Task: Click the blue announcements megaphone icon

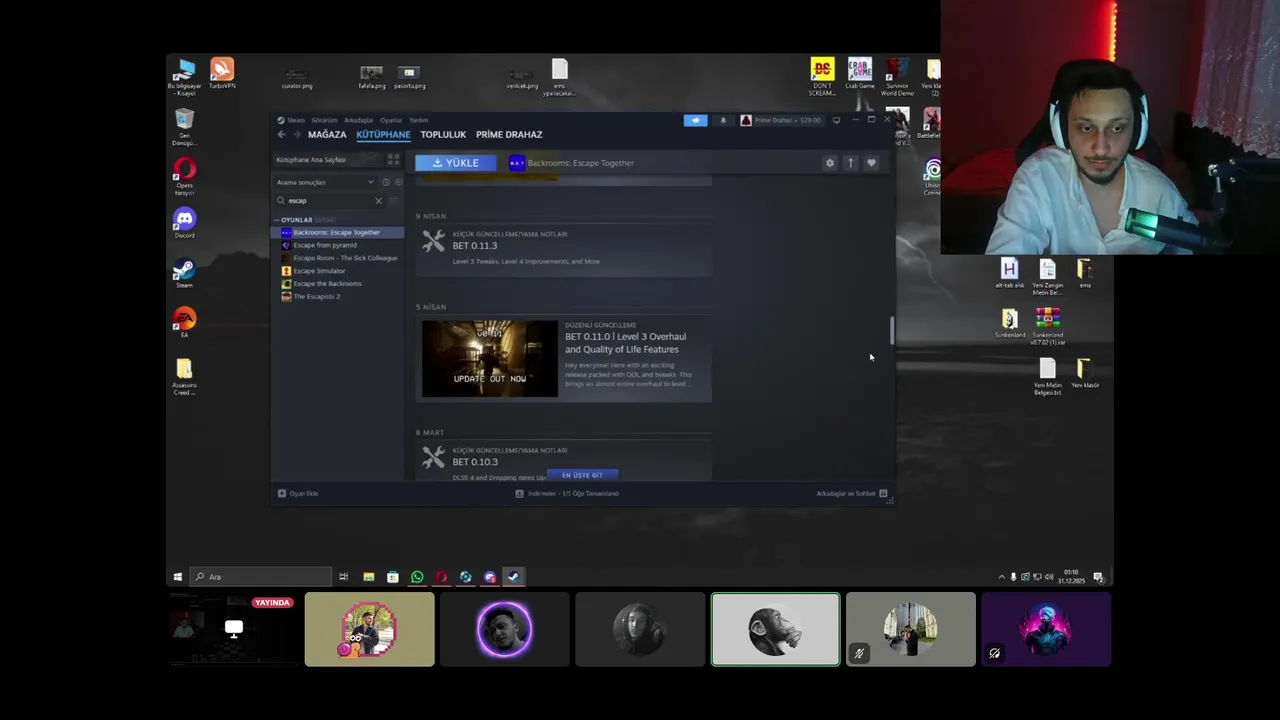Action: pos(695,120)
